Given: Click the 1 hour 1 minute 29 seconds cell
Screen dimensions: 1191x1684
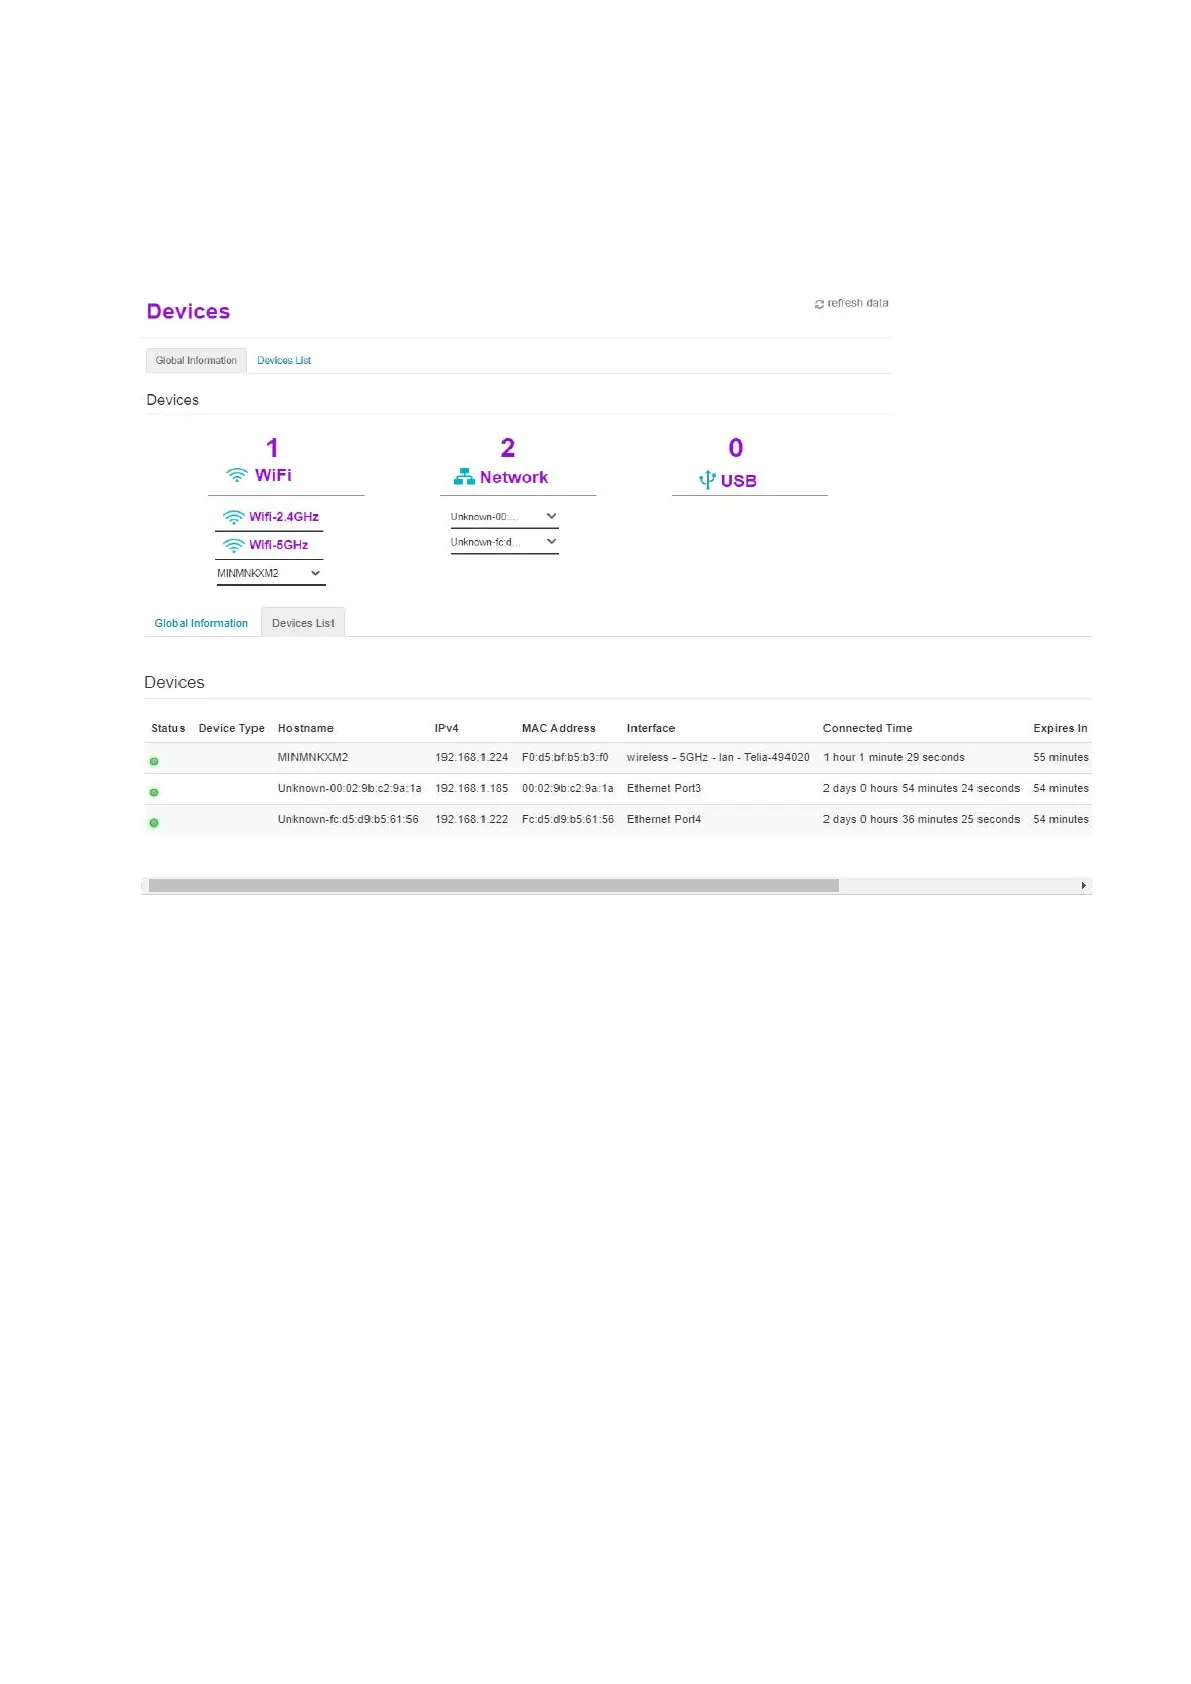Looking at the screenshot, I should click(894, 757).
